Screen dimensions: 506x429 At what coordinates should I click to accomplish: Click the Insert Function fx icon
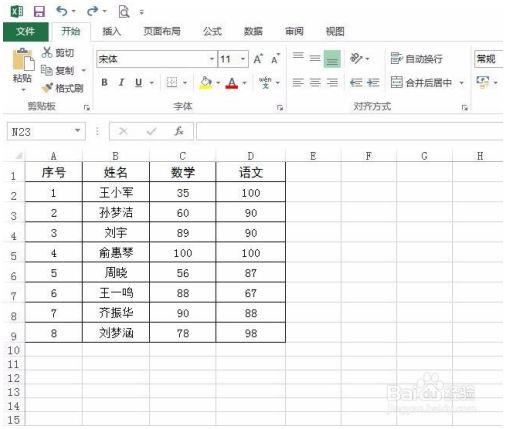(179, 131)
